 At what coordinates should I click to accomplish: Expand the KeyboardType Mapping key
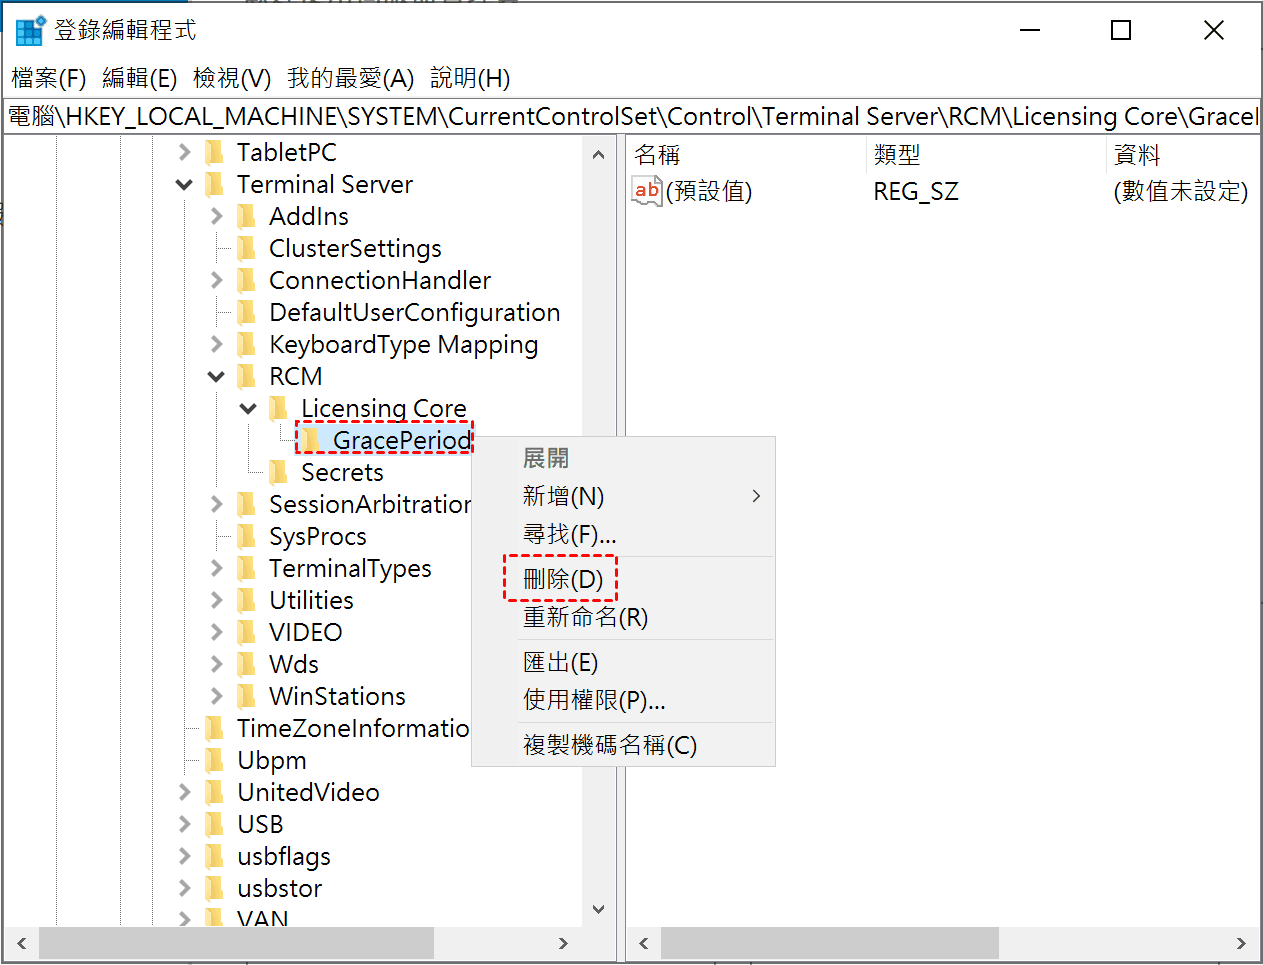pyautogui.click(x=216, y=344)
